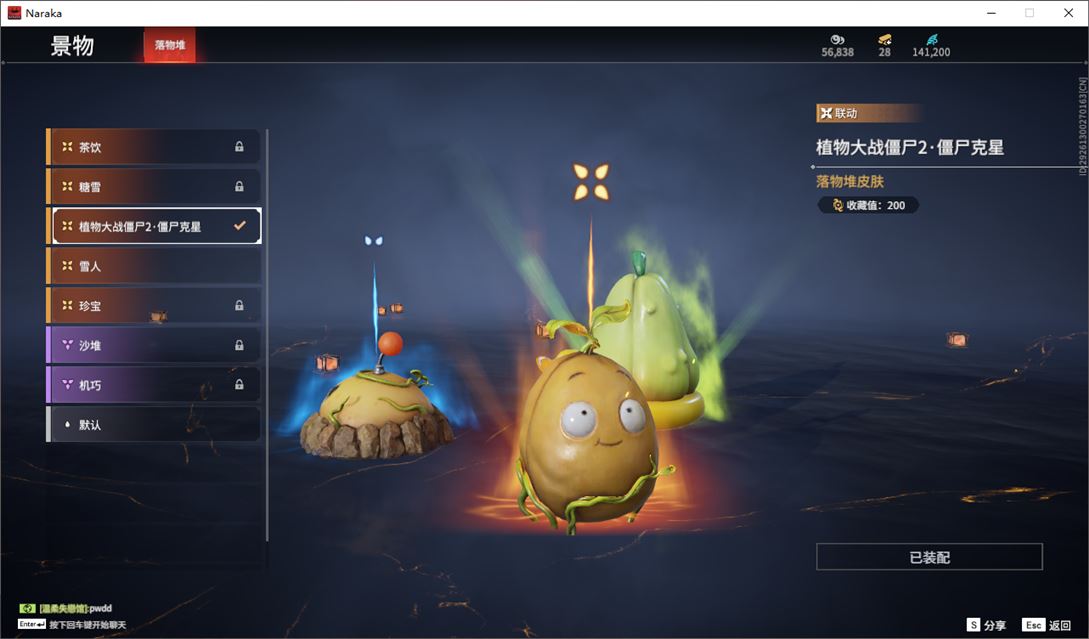The height and width of the screenshot is (639, 1089).
Task: Click the skin title 植物大战僵尸2·僵尸克星
Action: point(910,147)
